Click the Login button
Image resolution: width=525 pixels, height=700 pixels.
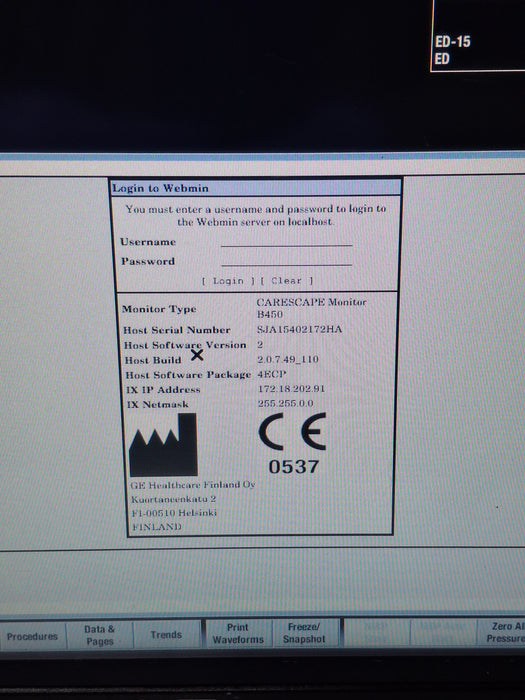[x=228, y=281]
